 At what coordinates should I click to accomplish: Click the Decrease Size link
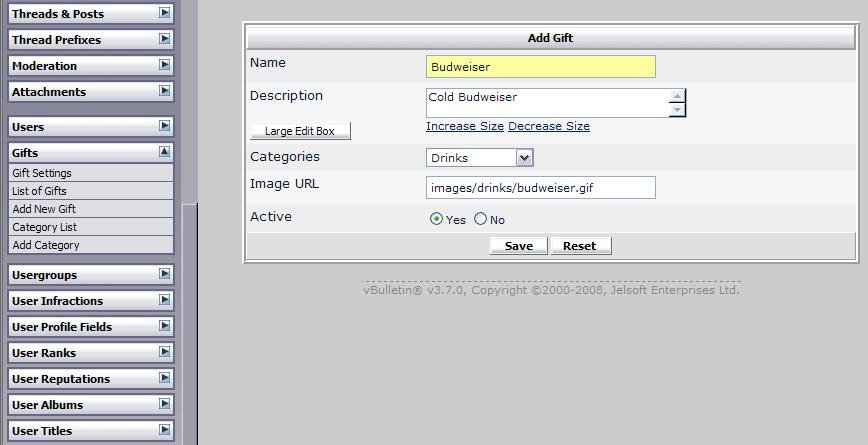click(x=549, y=126)
